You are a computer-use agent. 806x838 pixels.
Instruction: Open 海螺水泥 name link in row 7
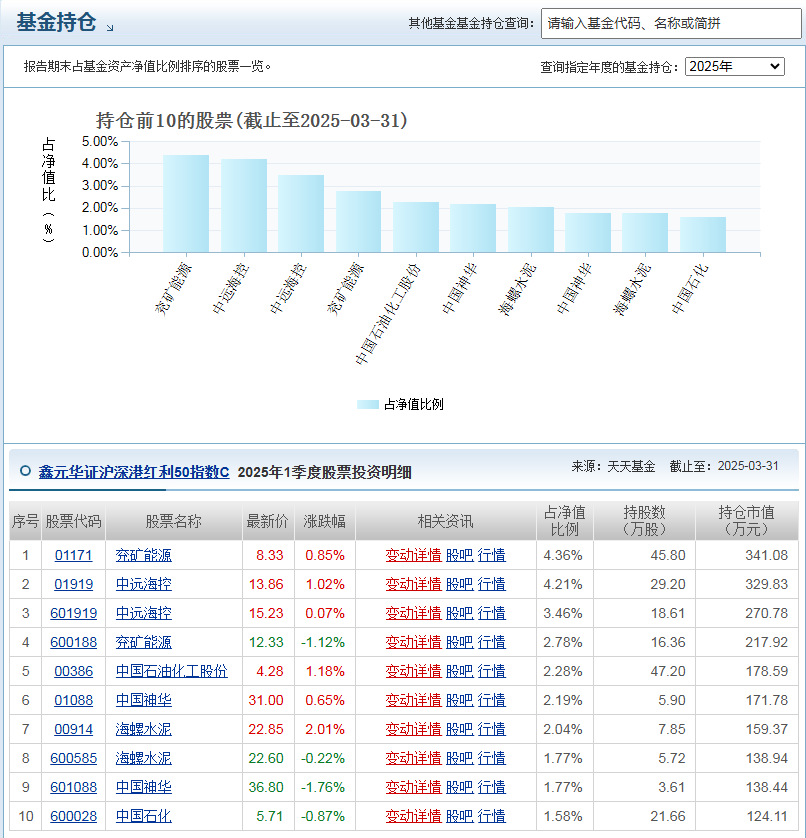(x=144, y=729)
